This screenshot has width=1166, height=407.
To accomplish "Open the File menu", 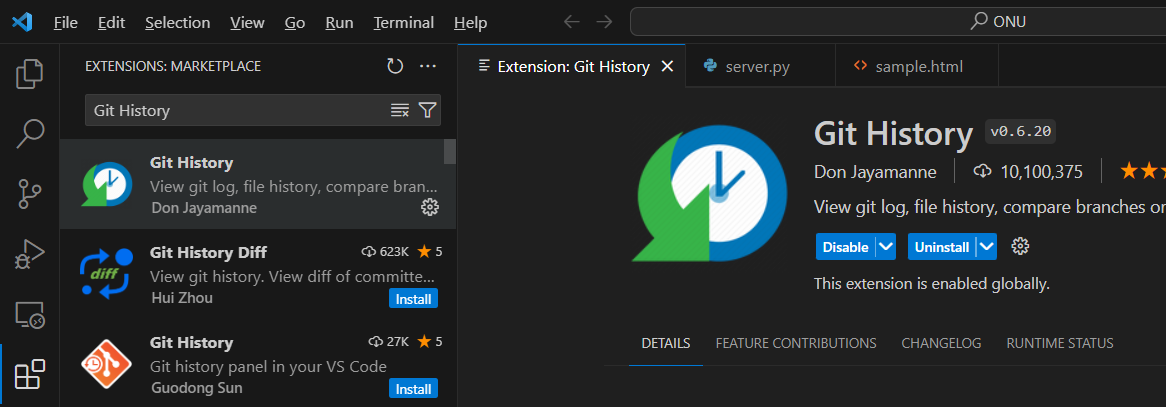I will click(65, 22).
